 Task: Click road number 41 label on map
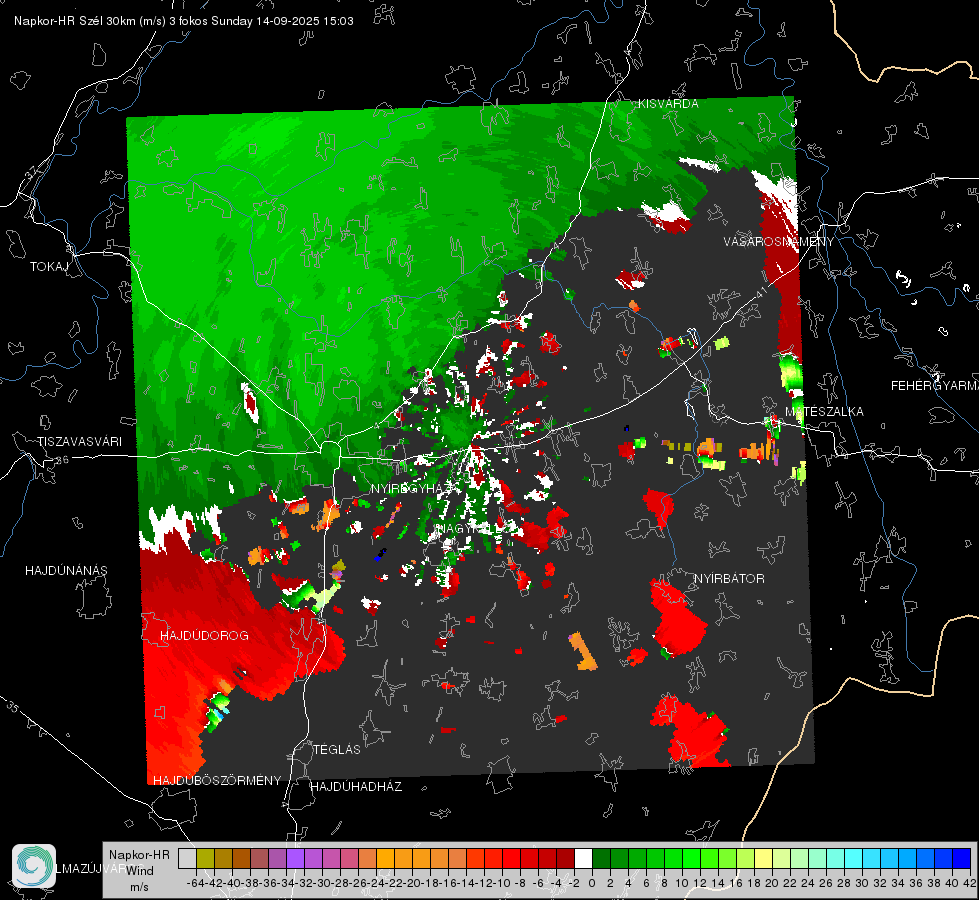tap(761, 293)
